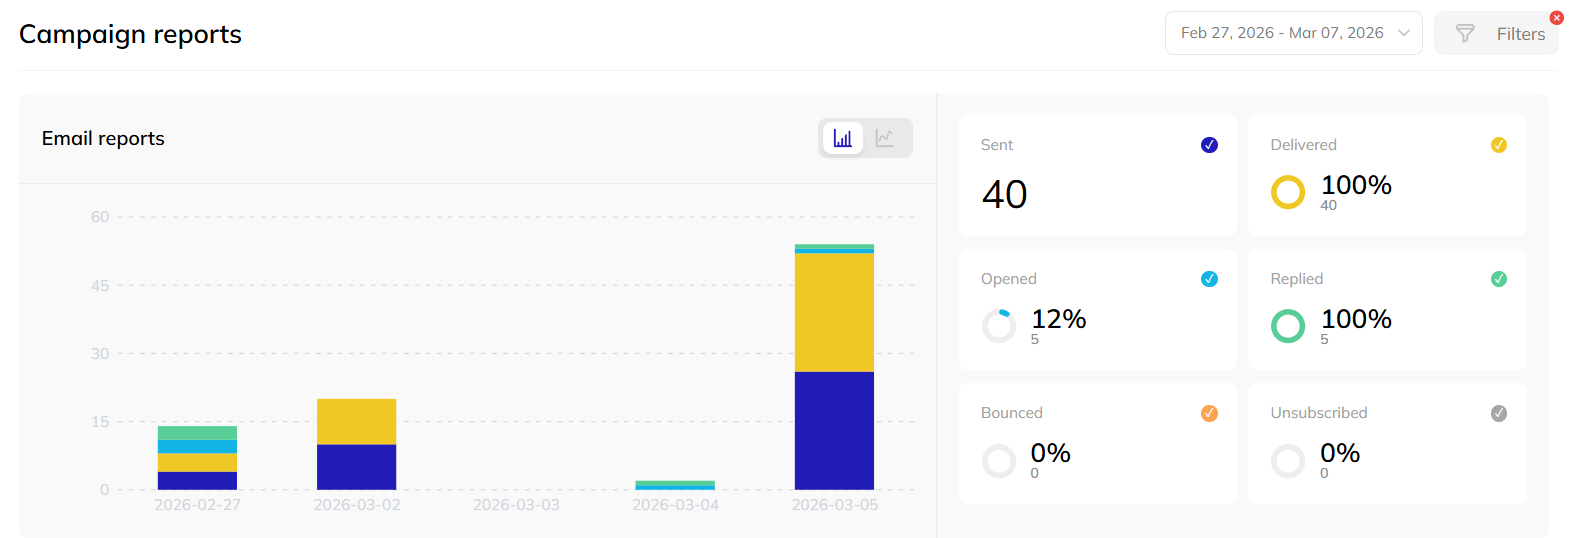Click the funnel Filters icon
Viewport: 1573px width, 538px height.
point(1465,34)
